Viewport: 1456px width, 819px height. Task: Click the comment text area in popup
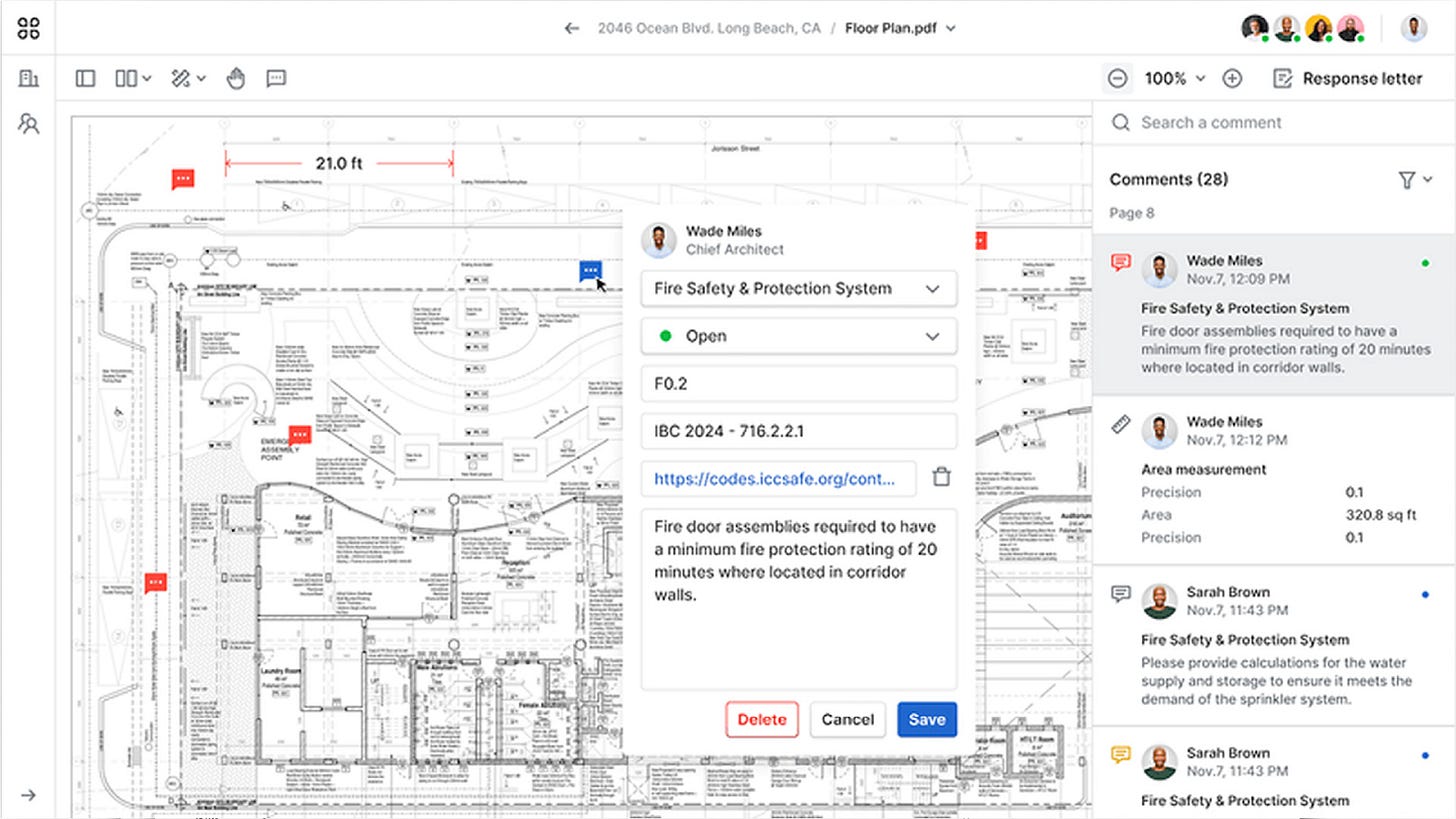click(798, 599)
